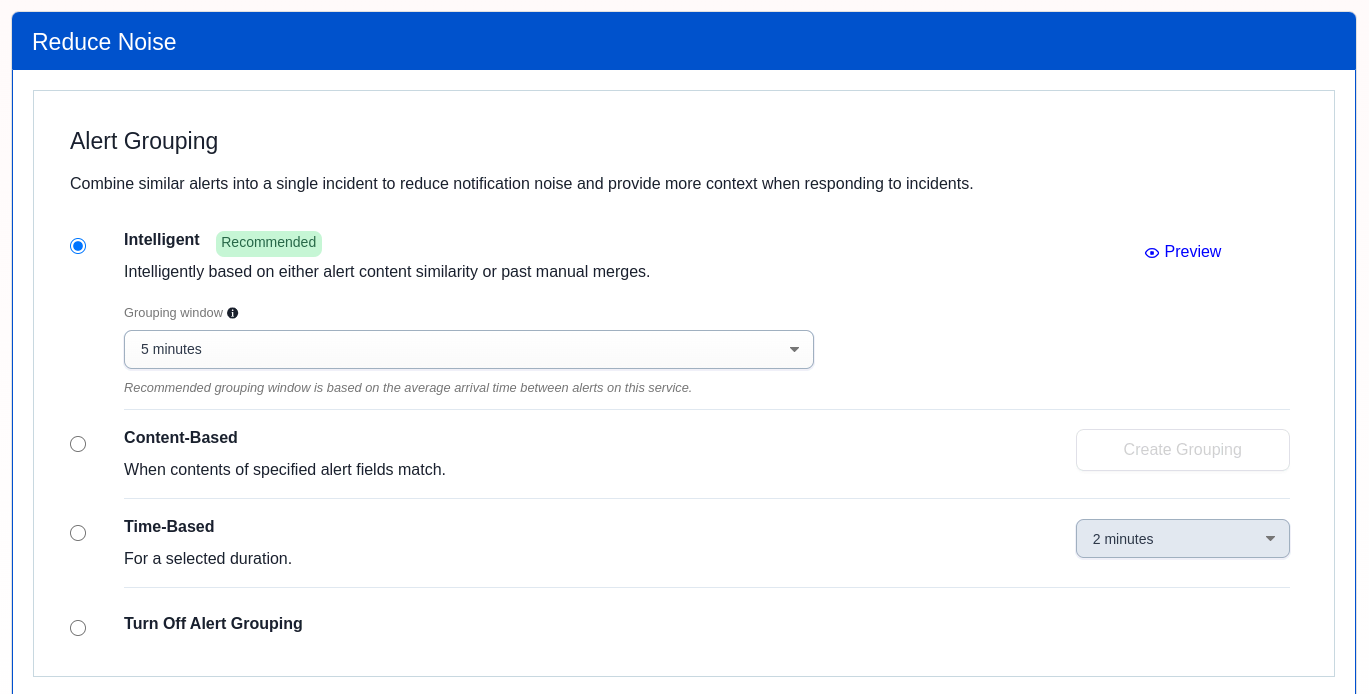
Task: Click the Content-Based option label
Action: 181,438
